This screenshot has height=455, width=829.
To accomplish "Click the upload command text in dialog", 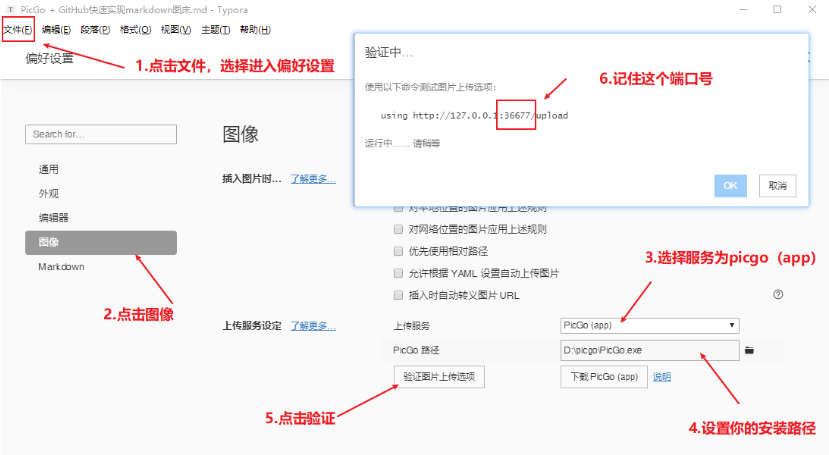I will tap(474, 115).
